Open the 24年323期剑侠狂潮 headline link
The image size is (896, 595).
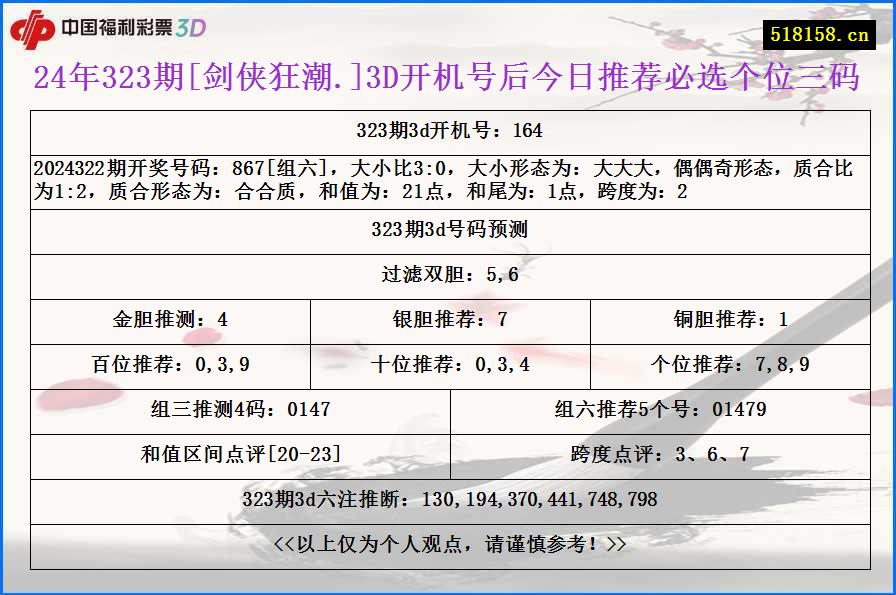[447, 78]
